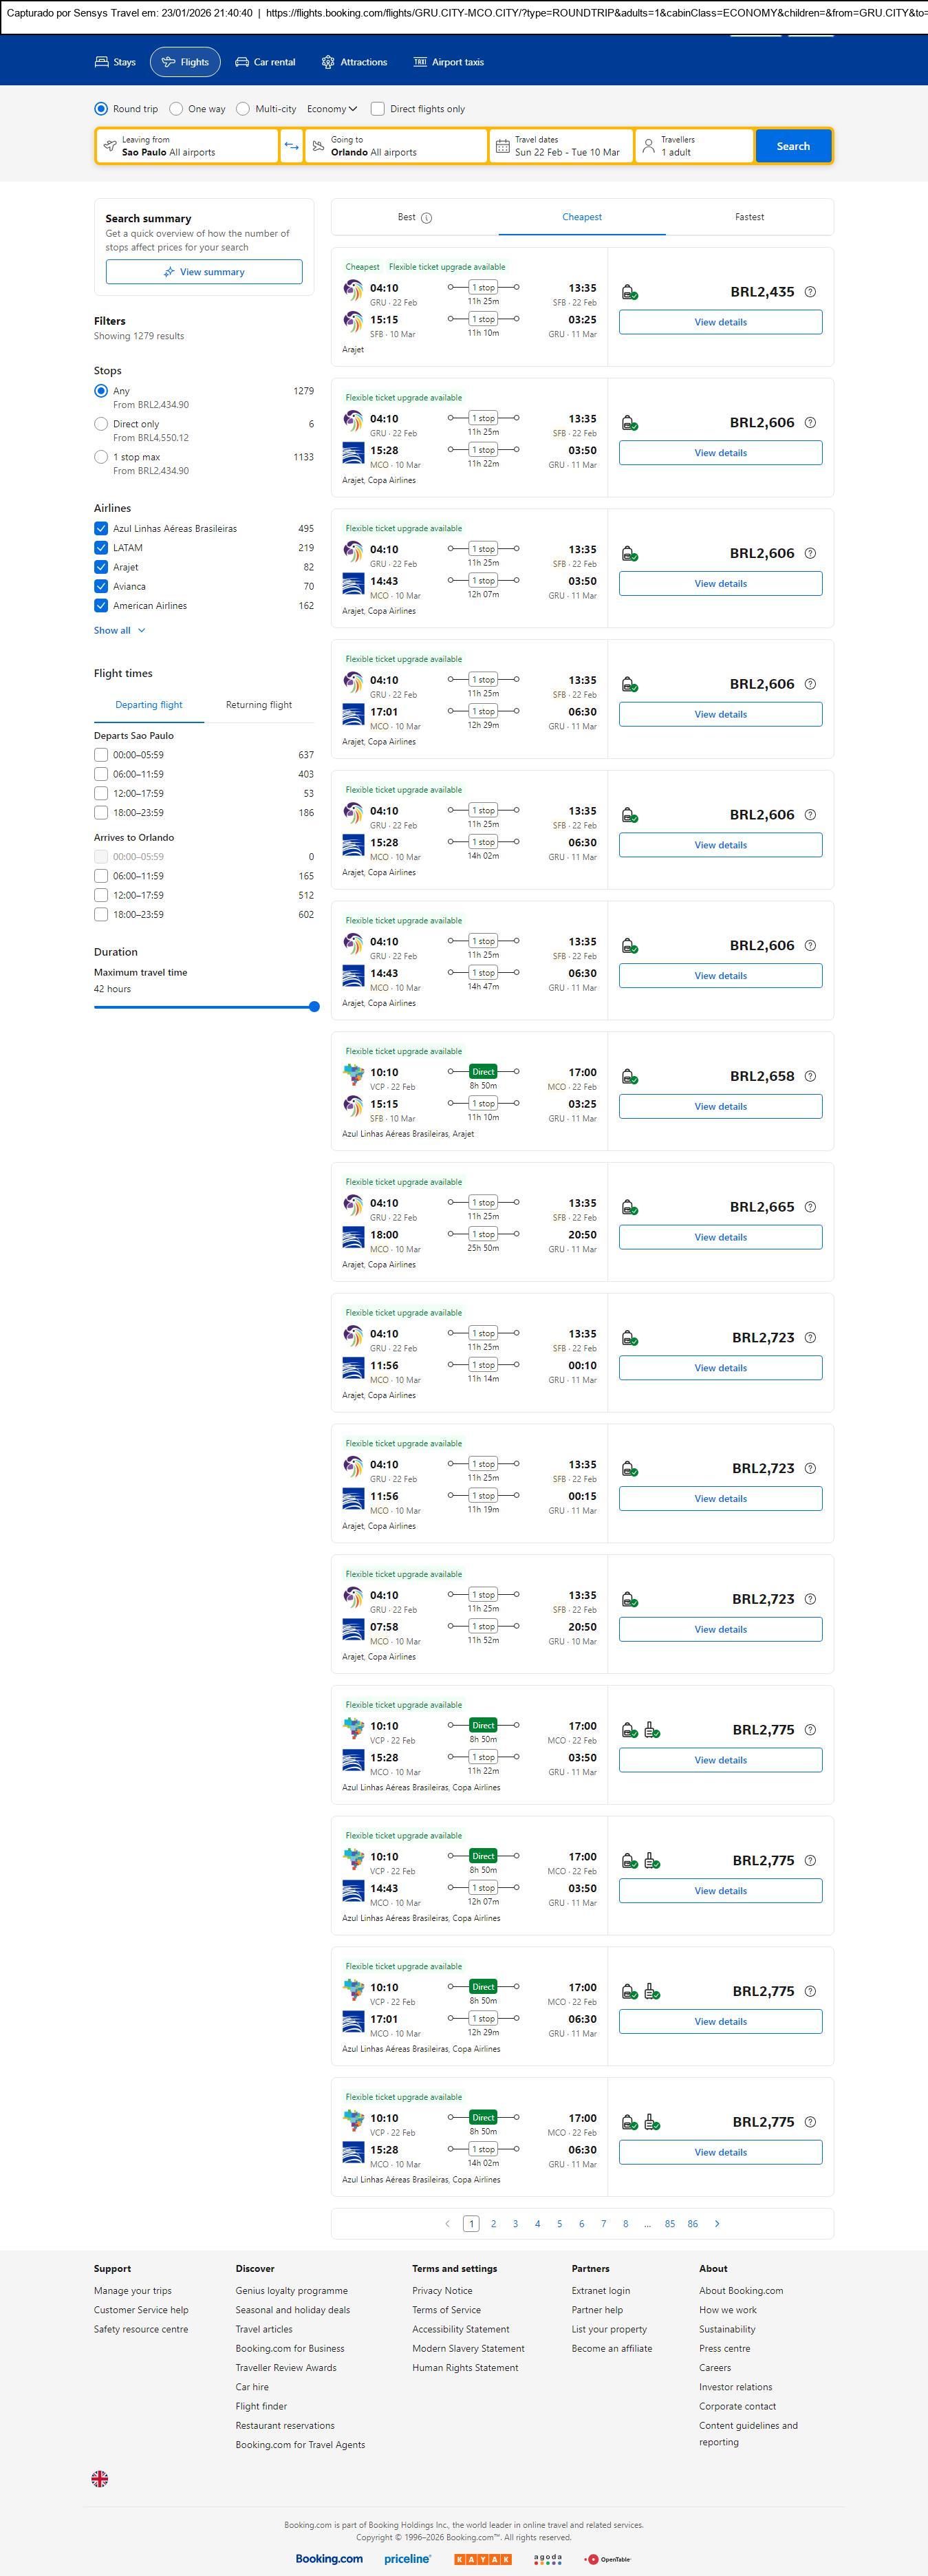Click the traveller person icon in search bar
928x2576 pixels.
648,146
